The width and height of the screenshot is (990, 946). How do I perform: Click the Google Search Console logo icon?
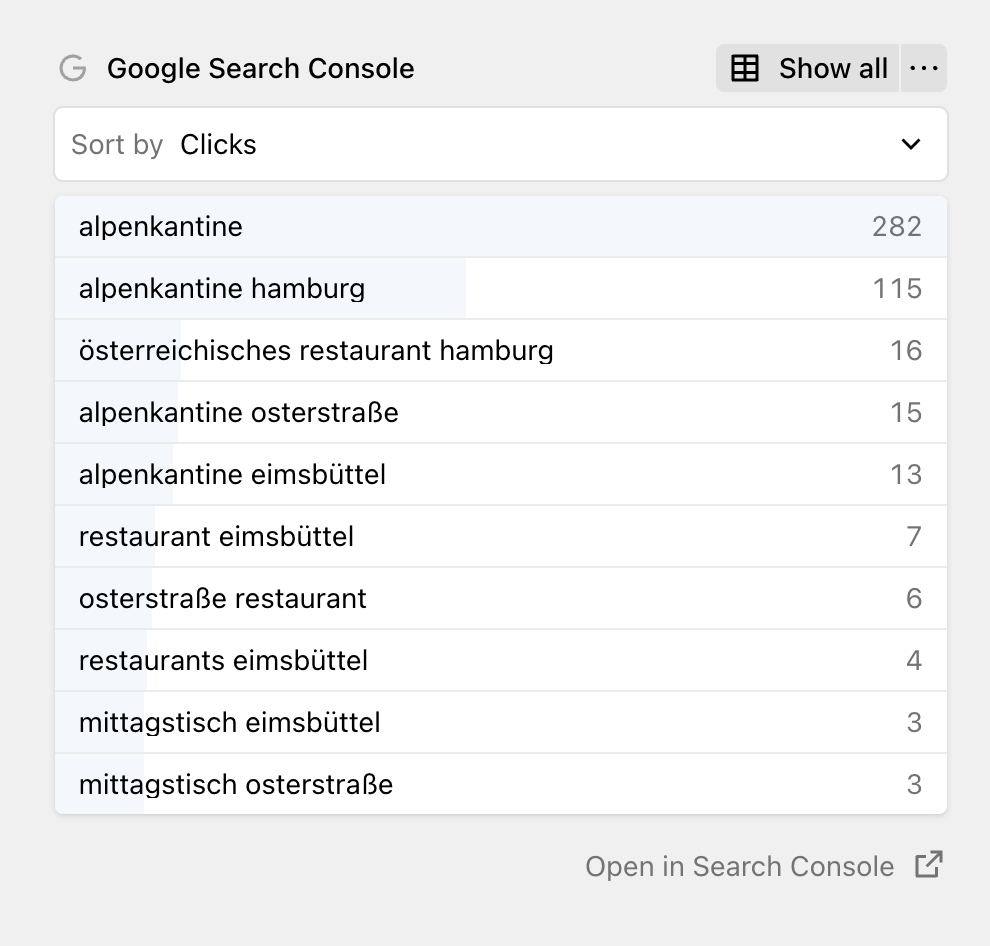tap(72, 68)
